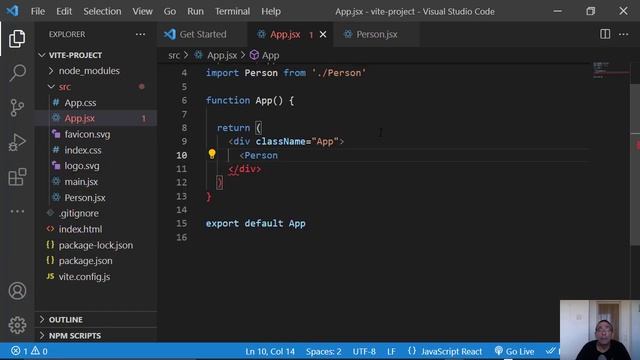Screen dimensions: 640x360
Task: Change file encoding UTF-8
Action: (364, 351)
